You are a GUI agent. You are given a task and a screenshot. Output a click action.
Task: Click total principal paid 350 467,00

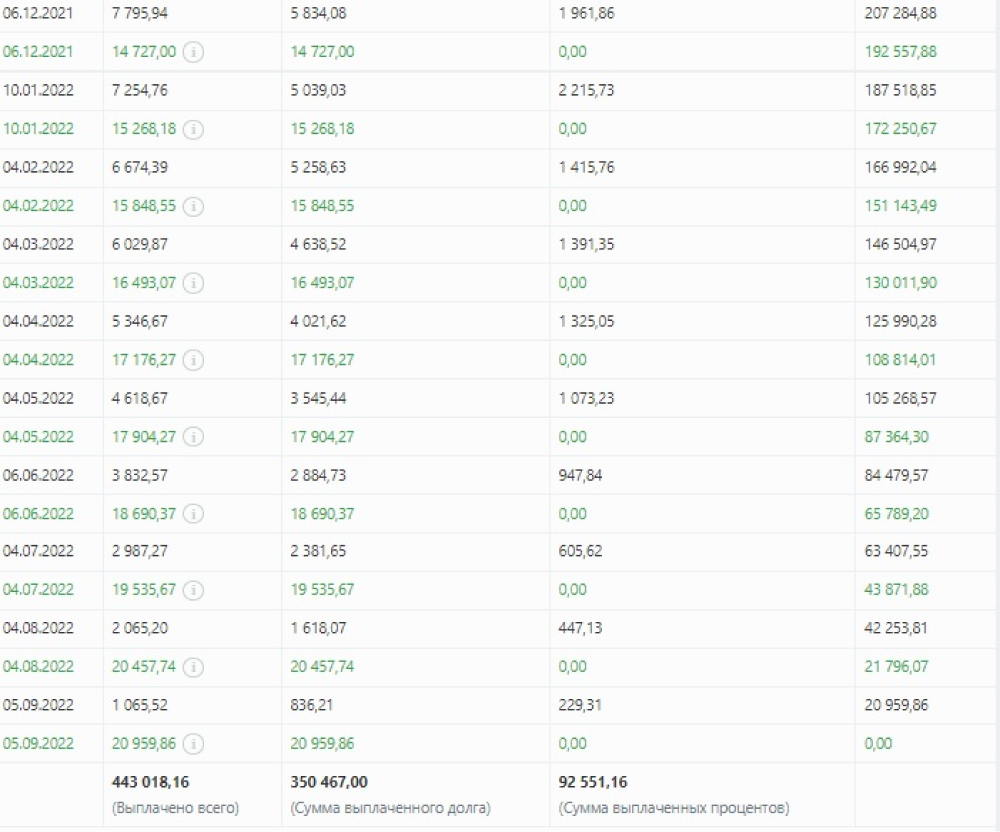click(329, 782)
